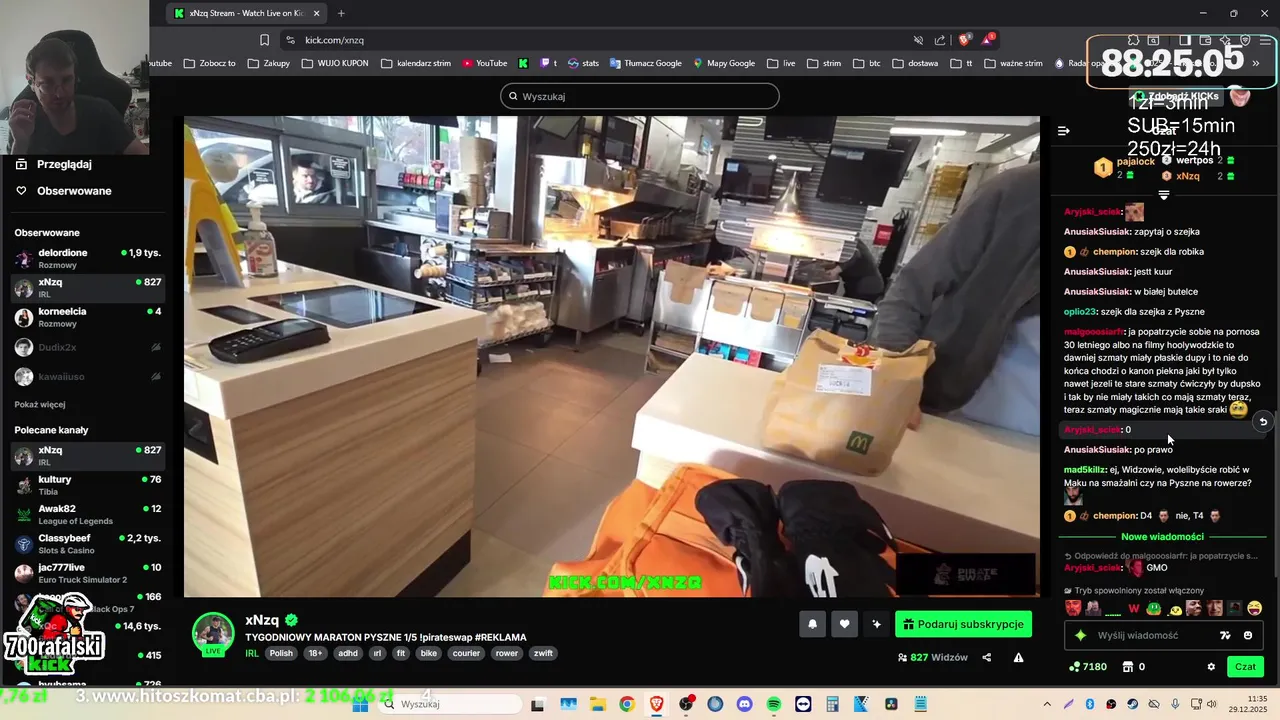This screenshot has height=720, width=1280.
Task: Open the share icon beside viewer count
Action: tap(987, 657)
